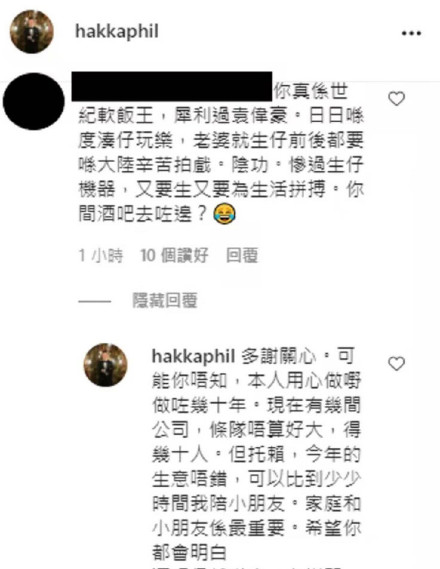The width and height of the screenshot is (440, 569).
Task: Open the redacted commenter username bar
Action: tap(172, 86)
